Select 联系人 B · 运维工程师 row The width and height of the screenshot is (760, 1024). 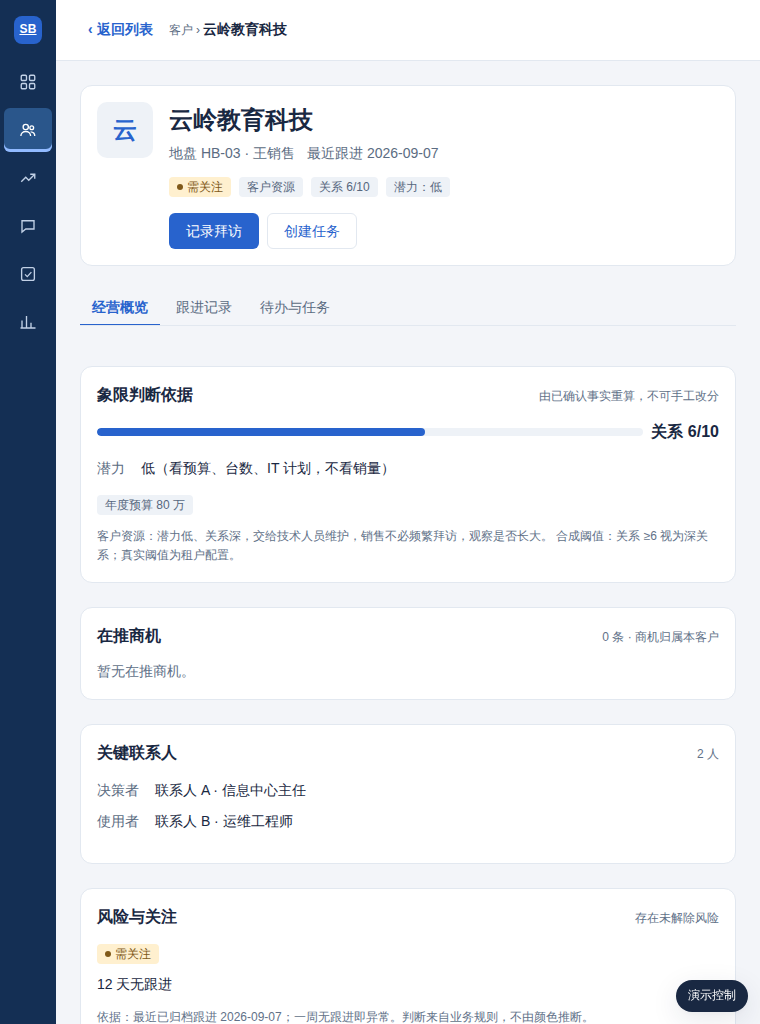(x=224, y=822)
